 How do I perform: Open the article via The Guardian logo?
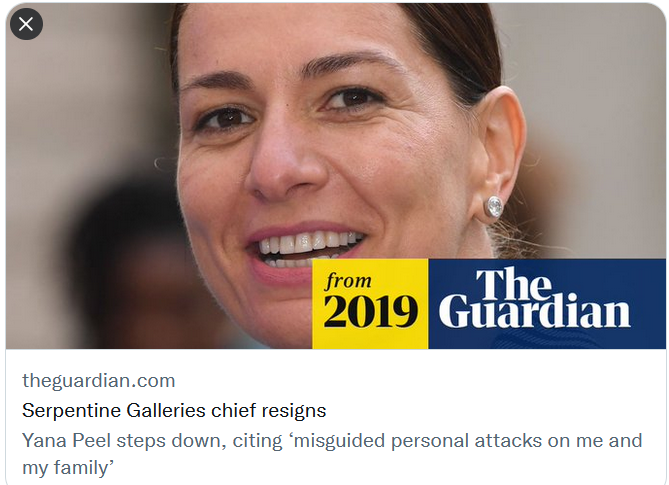(x=534, y=299)
